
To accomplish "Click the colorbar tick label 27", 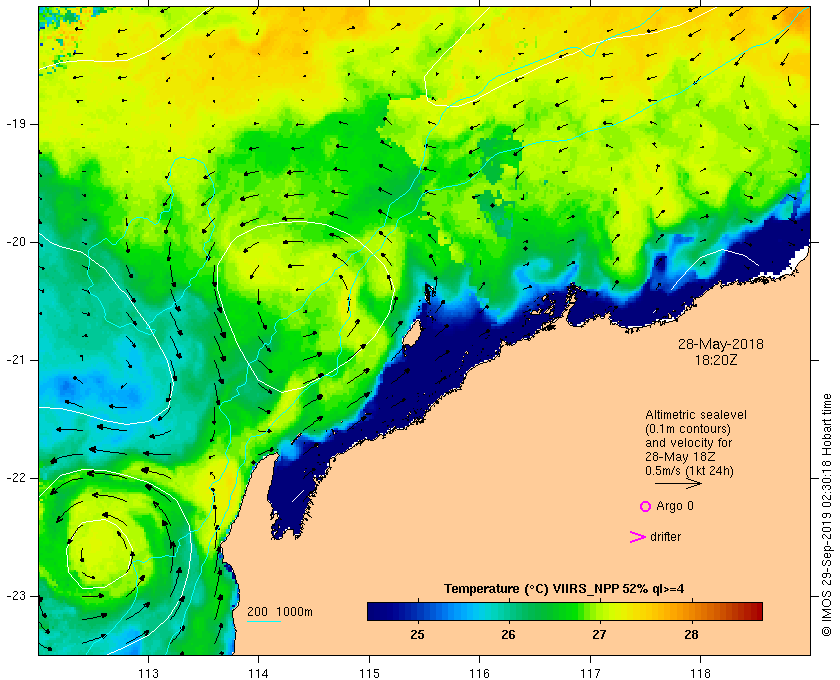I will 599,635.
